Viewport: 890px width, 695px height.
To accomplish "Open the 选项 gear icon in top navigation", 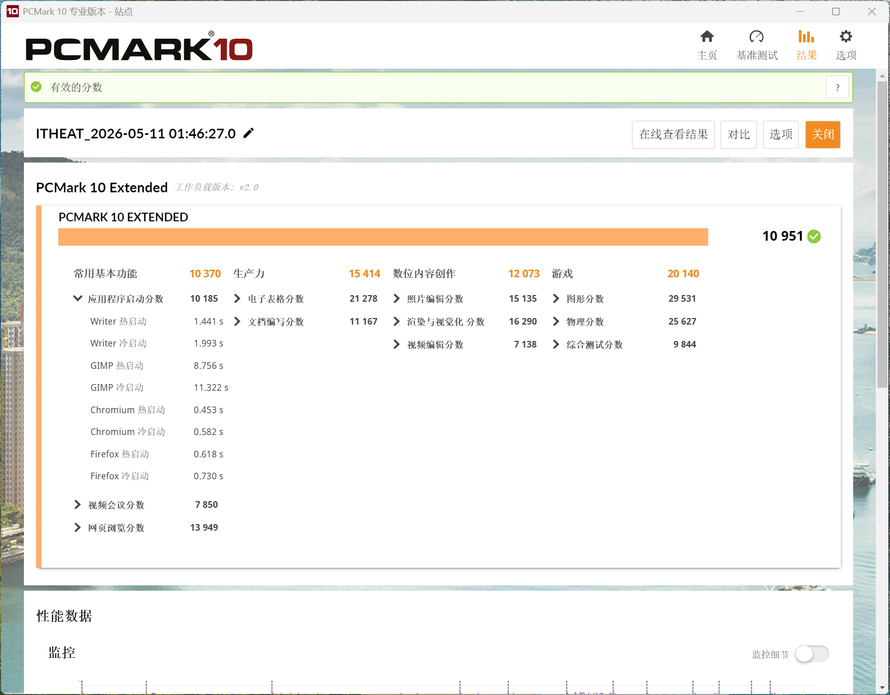I will 846,37.
